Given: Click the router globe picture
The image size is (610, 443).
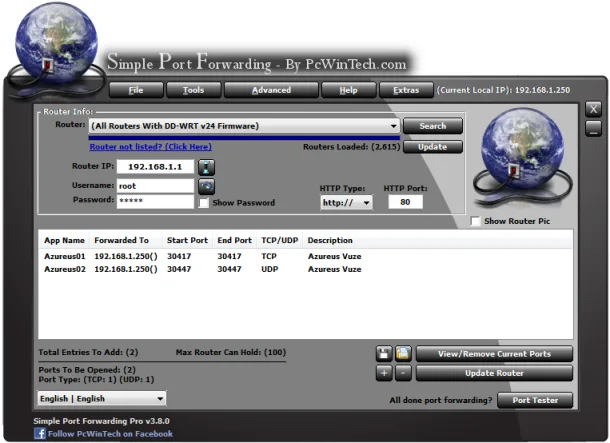Looking at the screenshot, I should tap(522, 158).
